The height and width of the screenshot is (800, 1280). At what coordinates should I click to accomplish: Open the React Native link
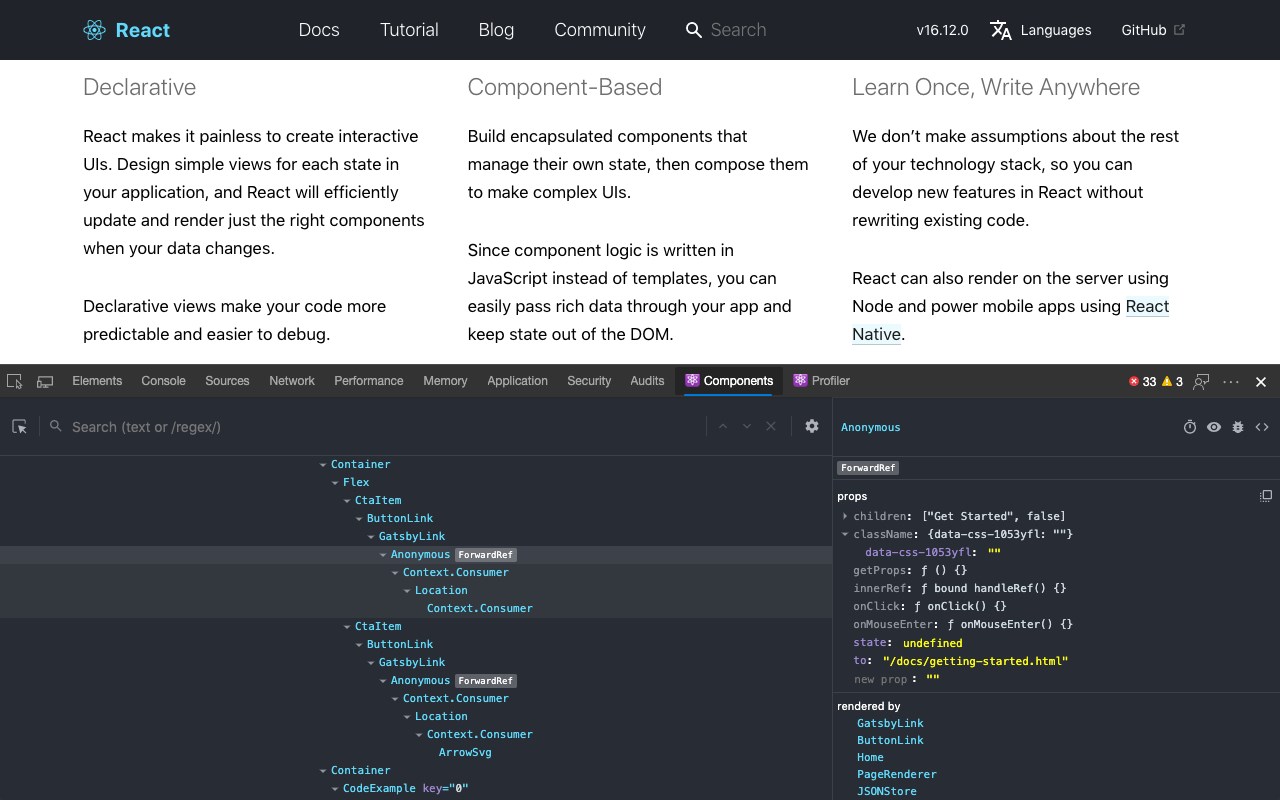click(1147, 307)
